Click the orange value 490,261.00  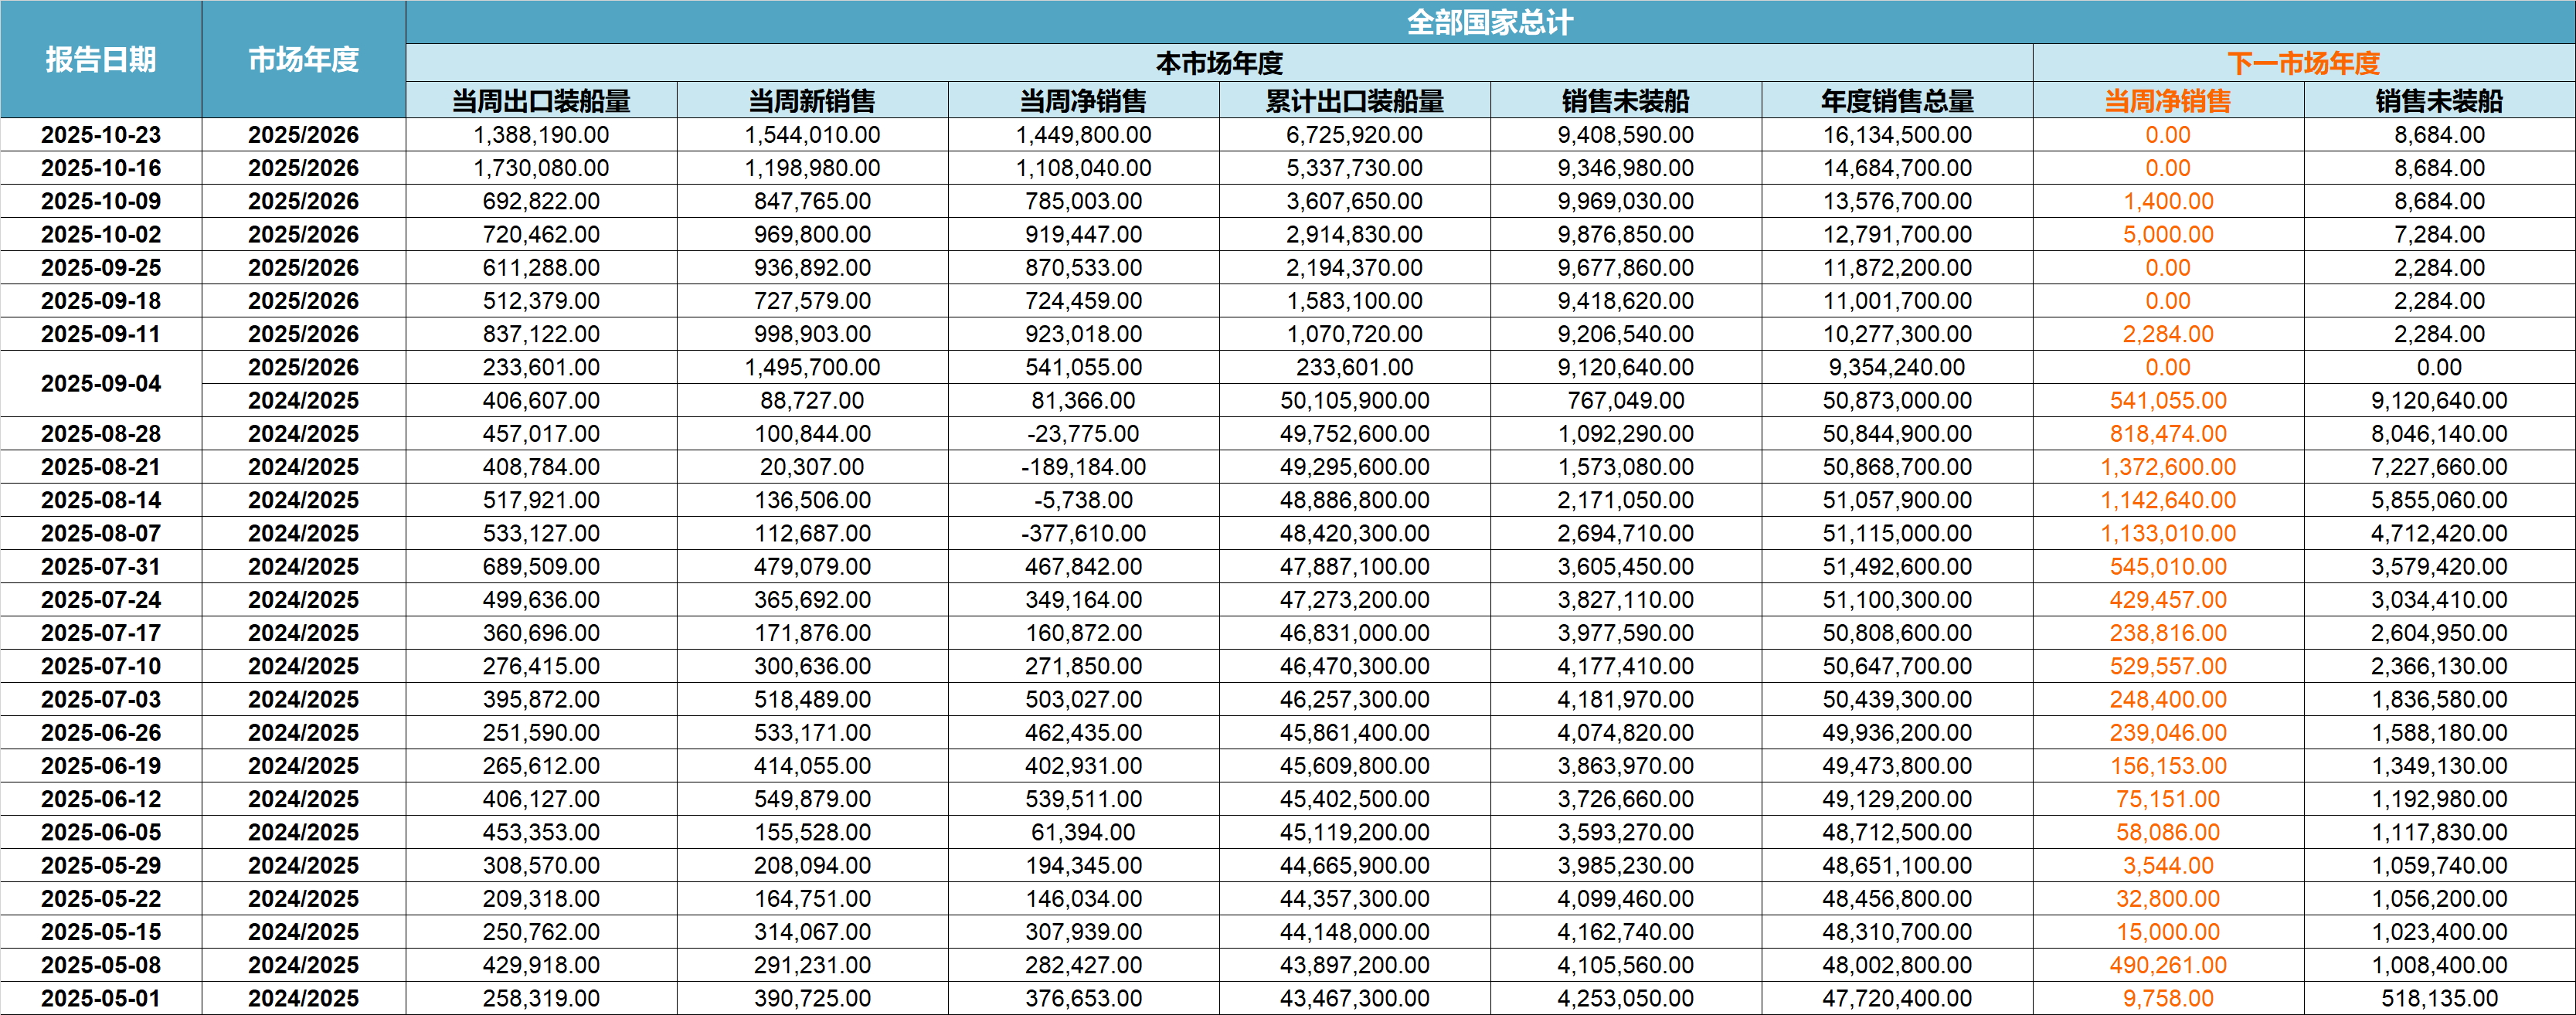(x=2167, y=965)
